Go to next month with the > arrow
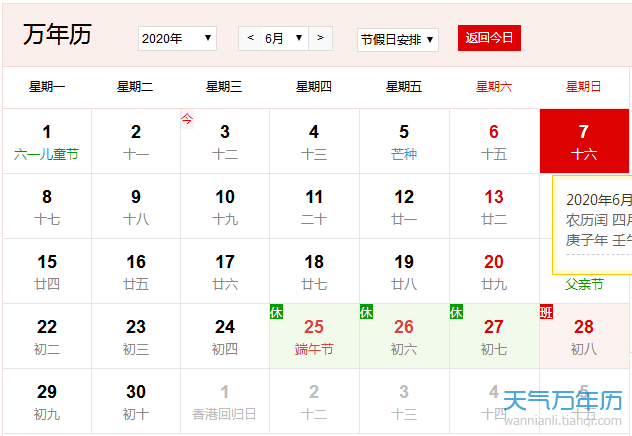Screen dimensions: 632x436 click(320, 38)
